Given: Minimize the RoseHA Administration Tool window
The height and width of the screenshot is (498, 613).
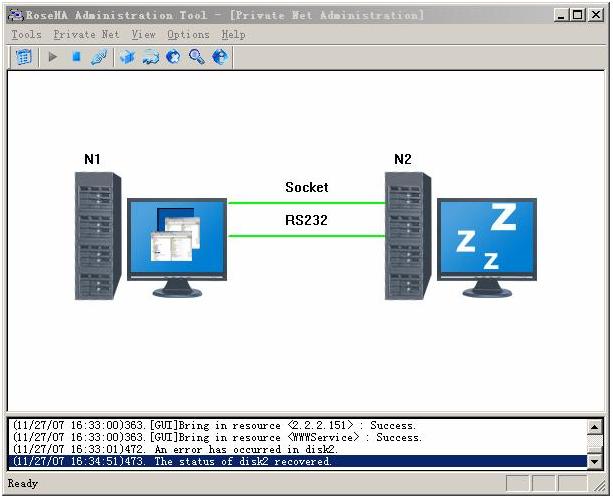Looking at the screenshot, I should point(561,15).
